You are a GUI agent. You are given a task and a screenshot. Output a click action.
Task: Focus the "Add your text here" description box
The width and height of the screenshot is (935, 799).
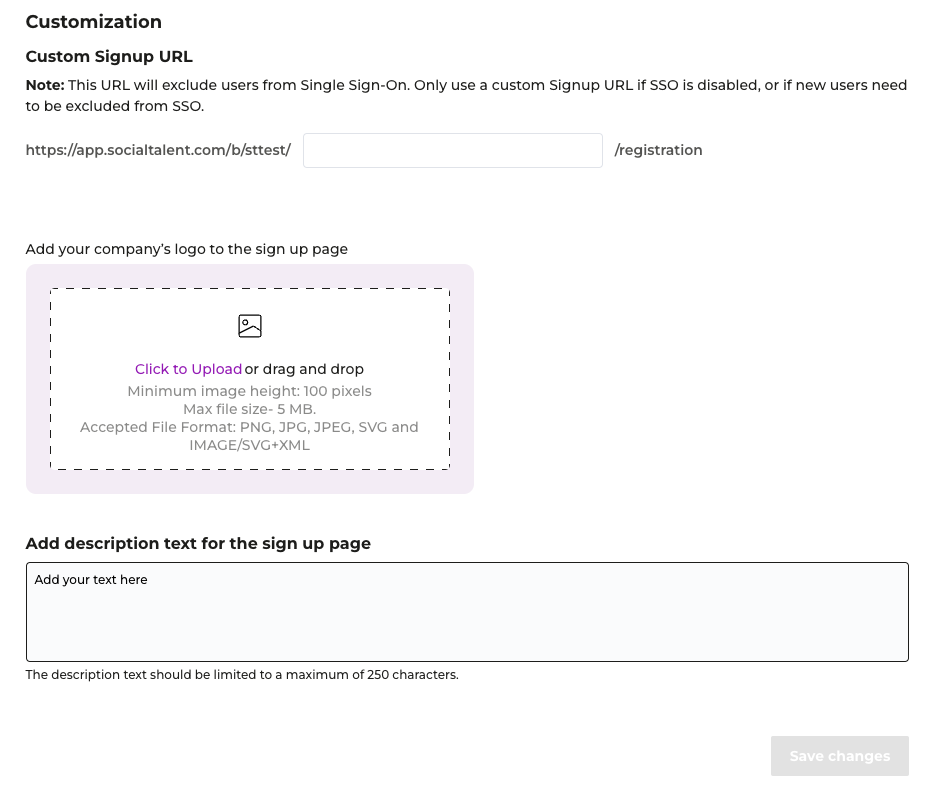[x=468, y=612]
